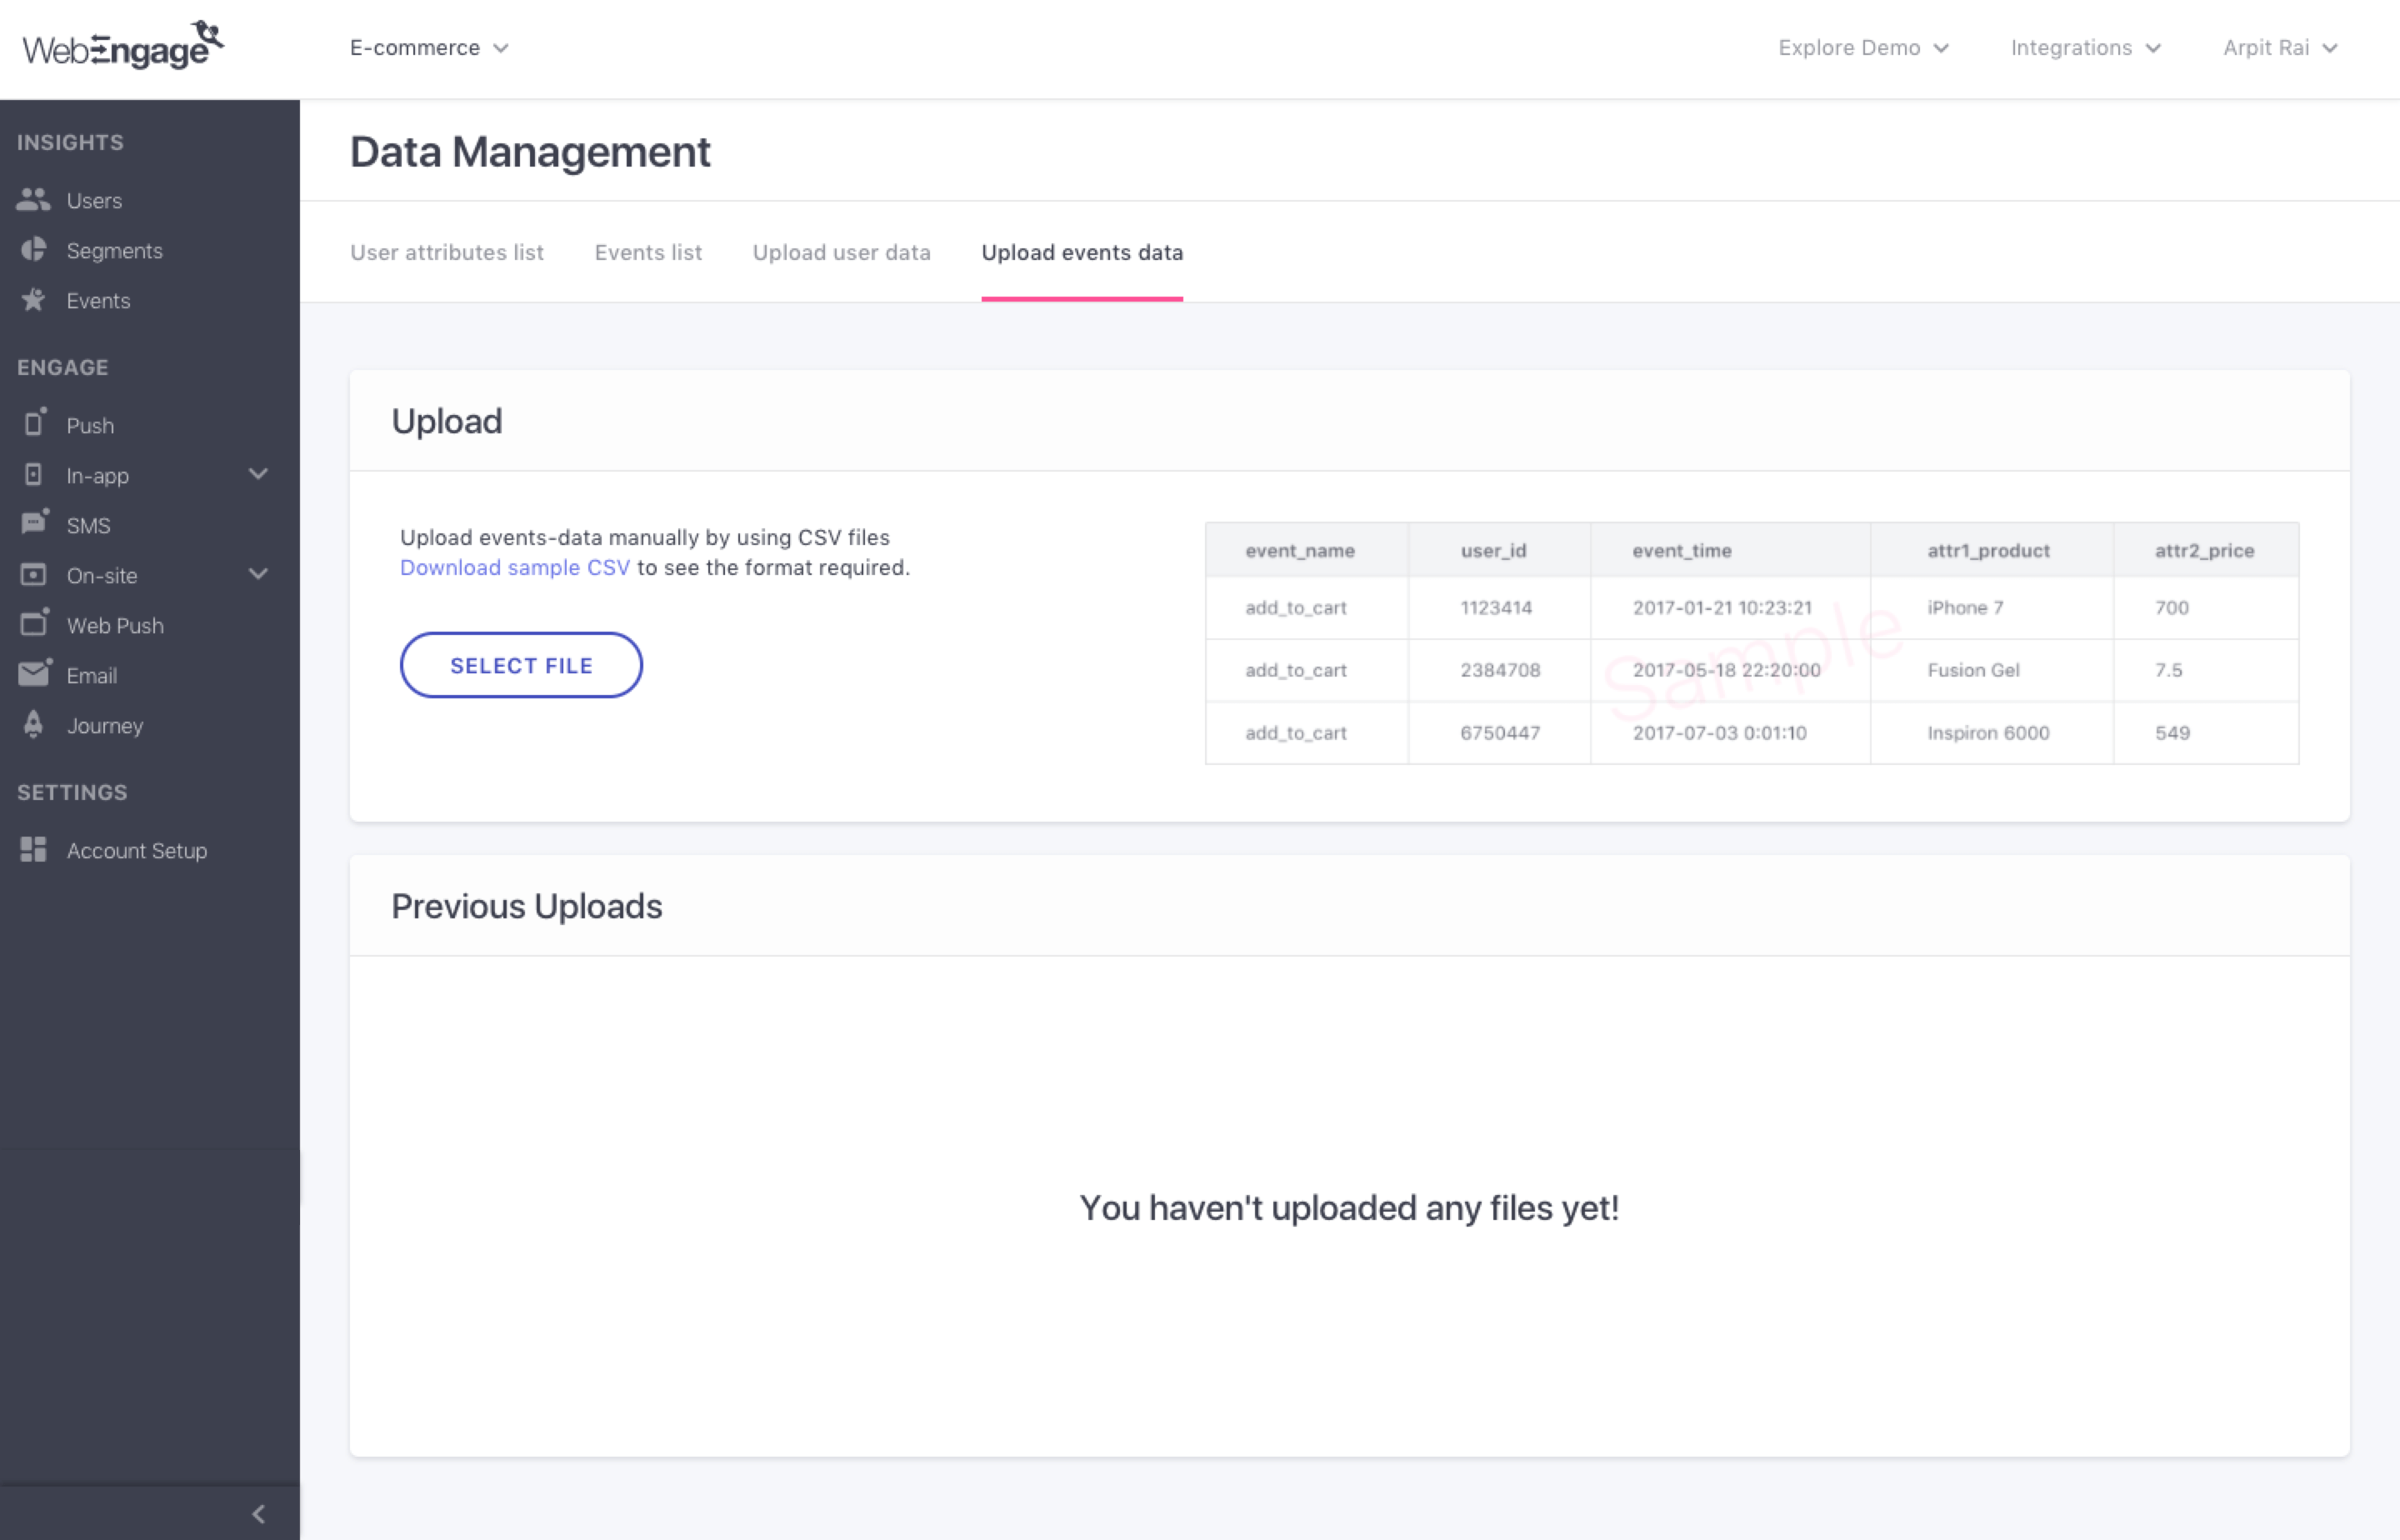Open Journey rocket icon

(x=33, y=724)
